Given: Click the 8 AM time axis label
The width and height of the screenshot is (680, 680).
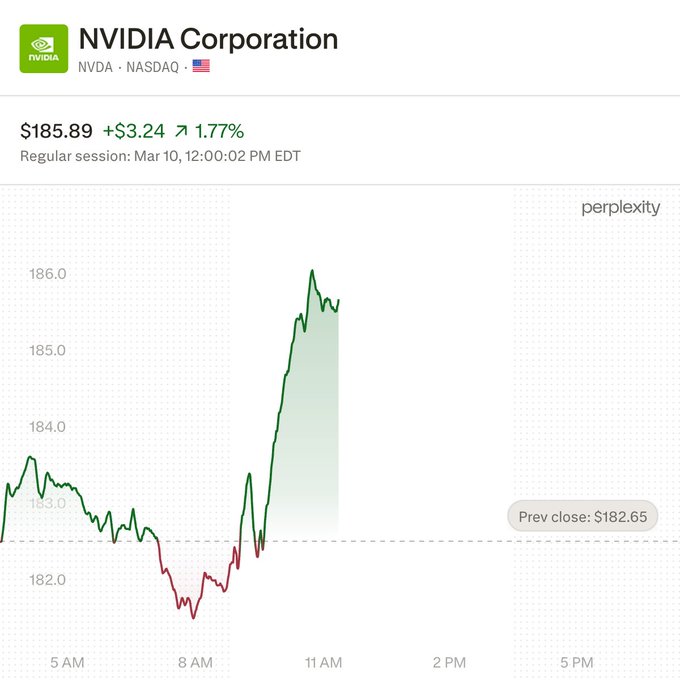Looking at the screenshot, I should (195, 662).
